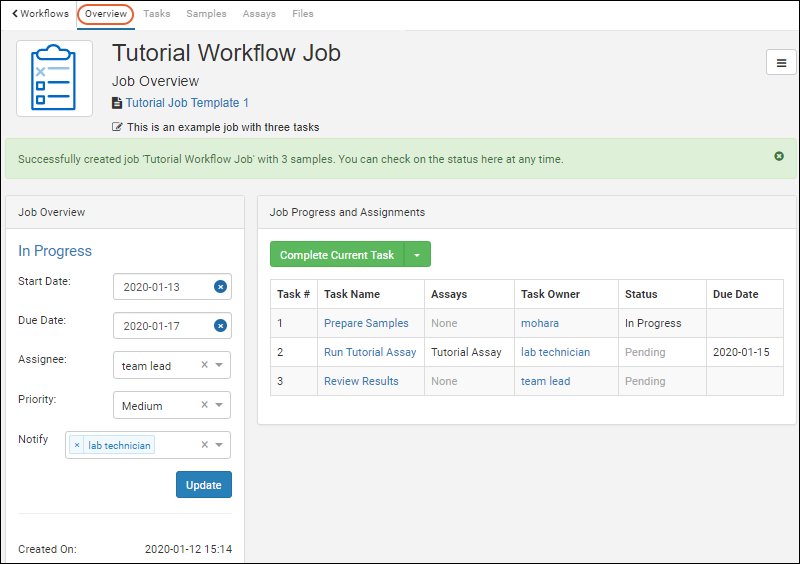Viewport: 800px width, 564px height.
Task: Click the Update button
Action: coord(204,485)
